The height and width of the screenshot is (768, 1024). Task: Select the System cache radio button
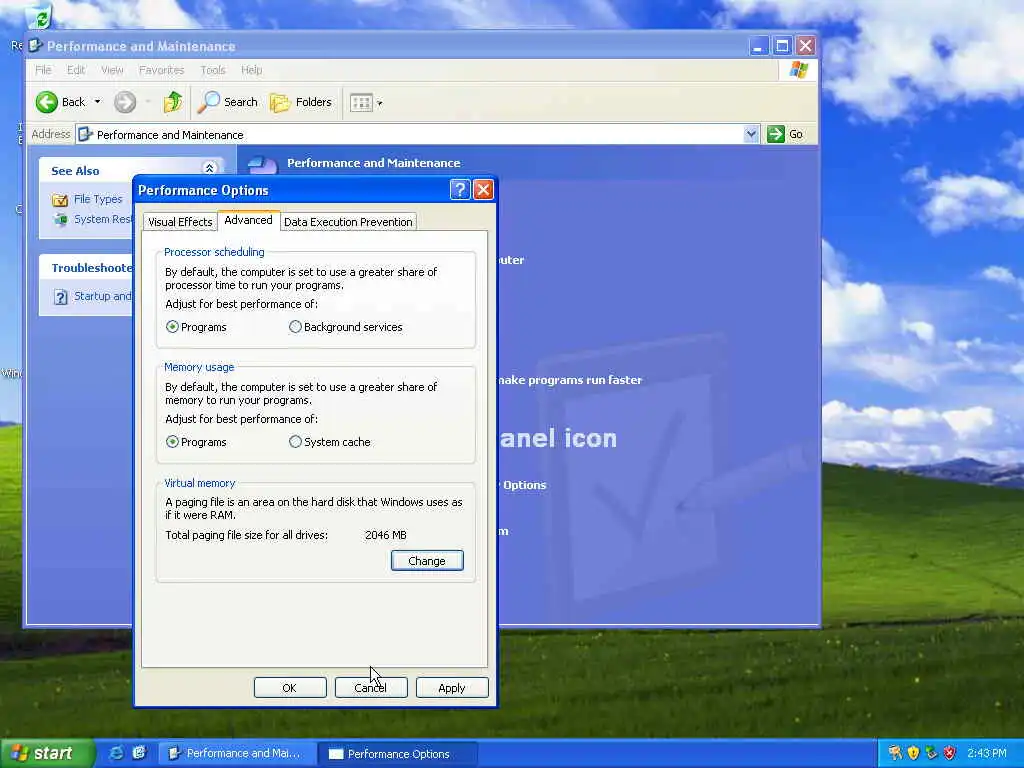(295, 442)
